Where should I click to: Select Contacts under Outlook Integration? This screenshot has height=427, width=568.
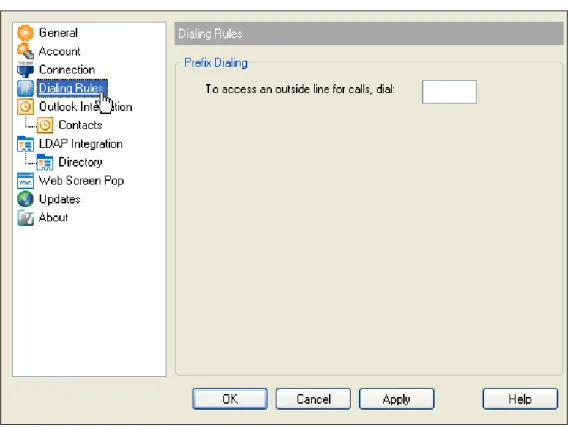pos(80,125)
